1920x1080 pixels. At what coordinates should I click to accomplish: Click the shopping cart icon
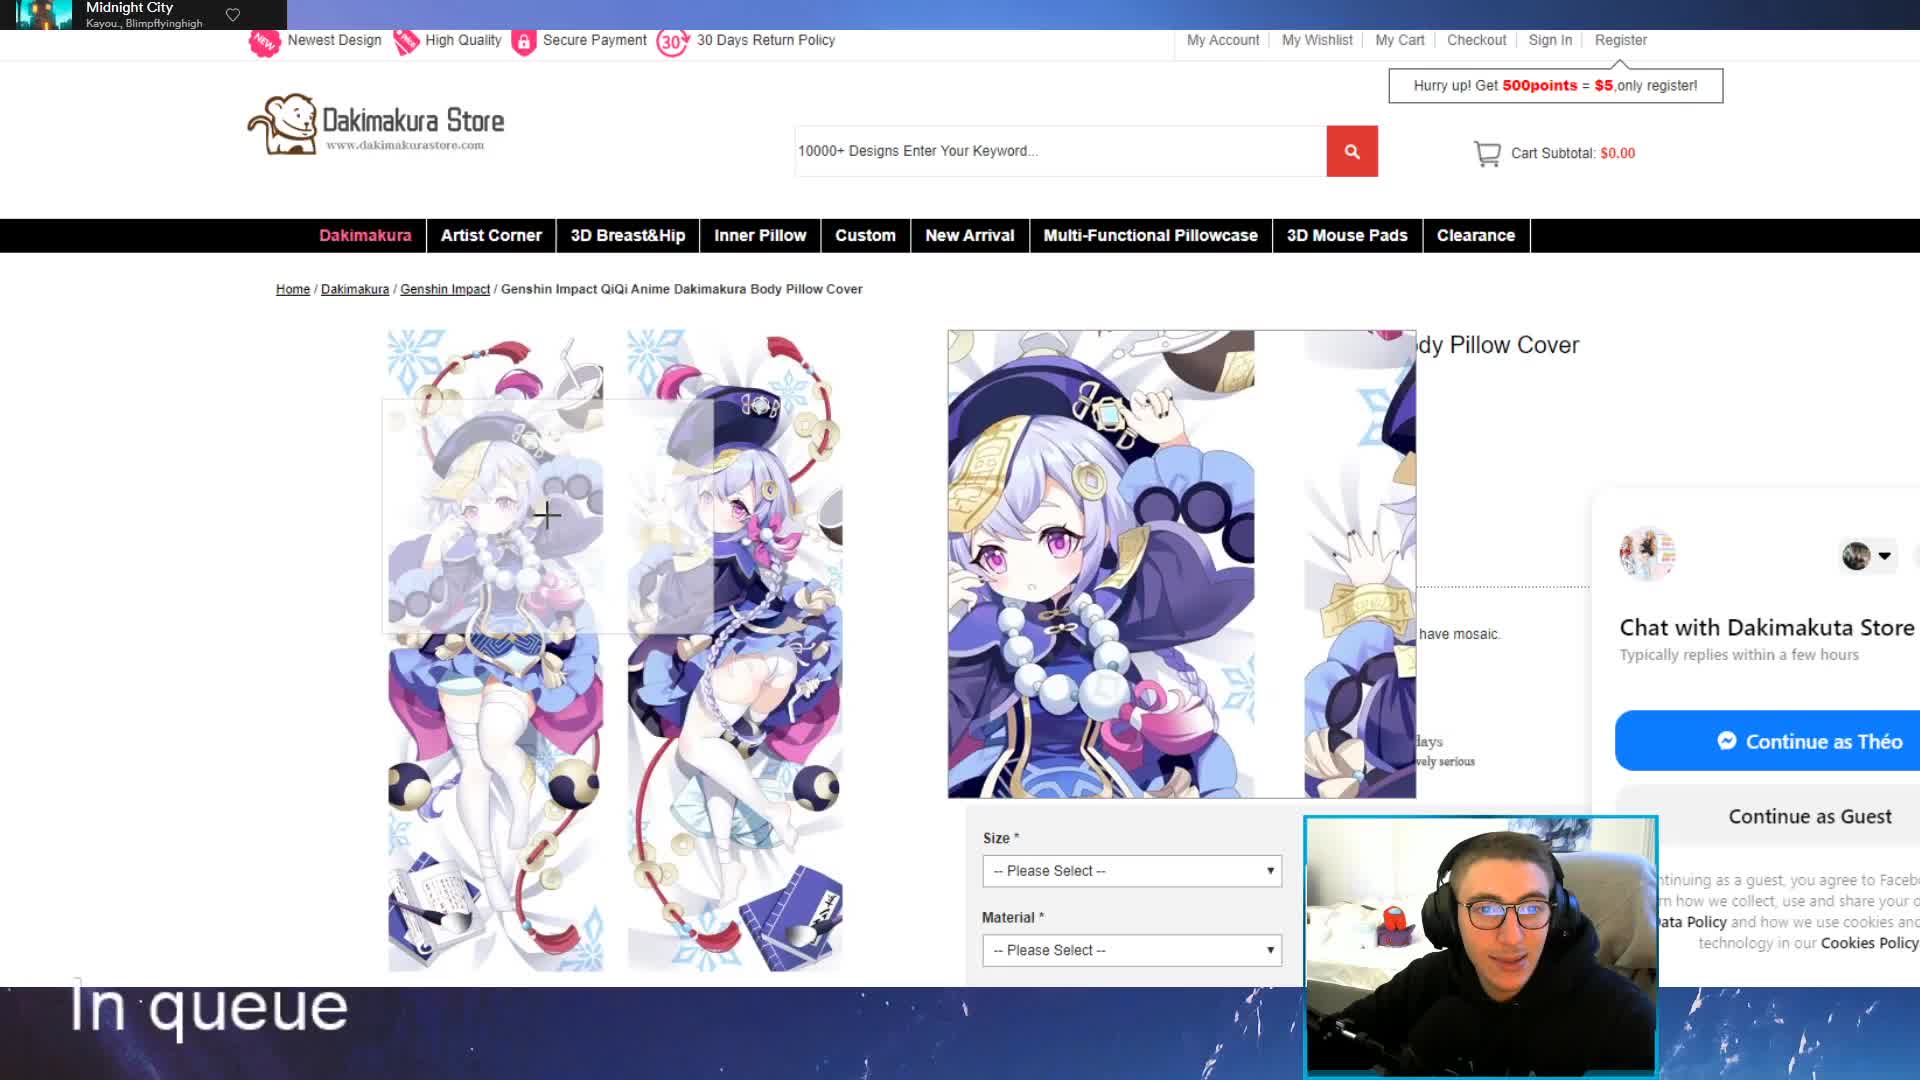[1487, 154]
